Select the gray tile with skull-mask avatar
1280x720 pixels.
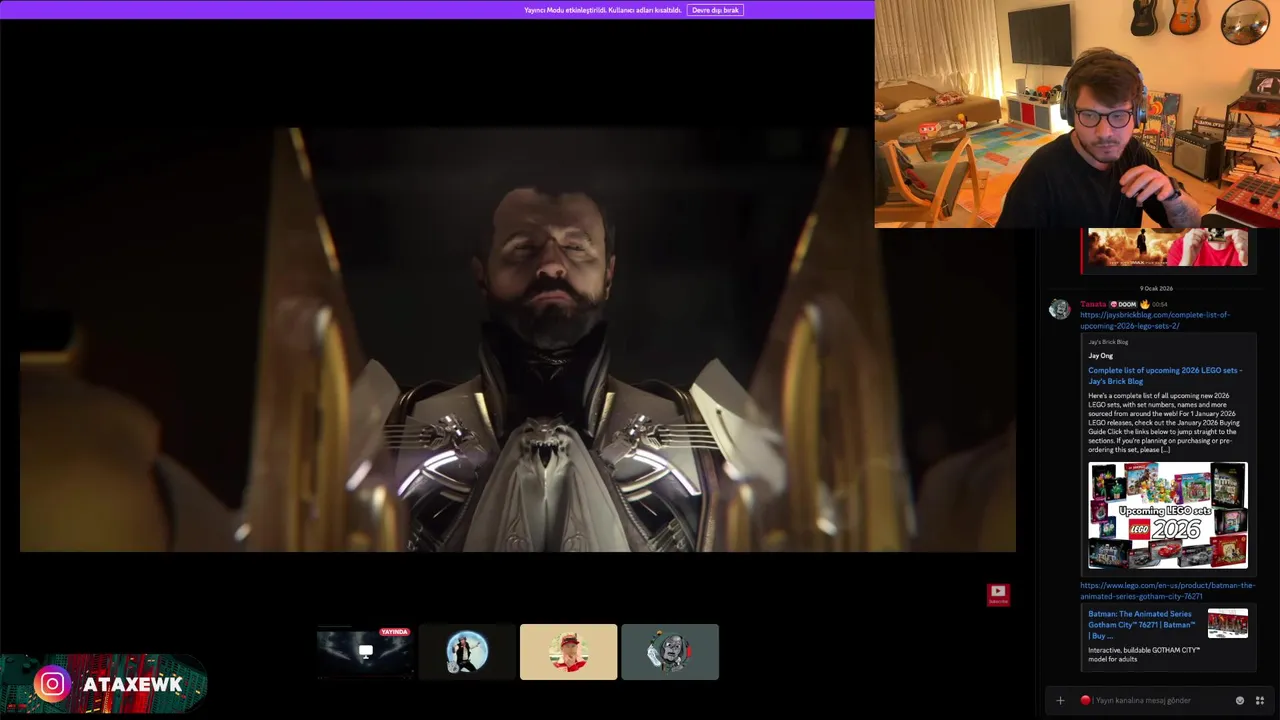pyautogui.click(x=670, y=652)
